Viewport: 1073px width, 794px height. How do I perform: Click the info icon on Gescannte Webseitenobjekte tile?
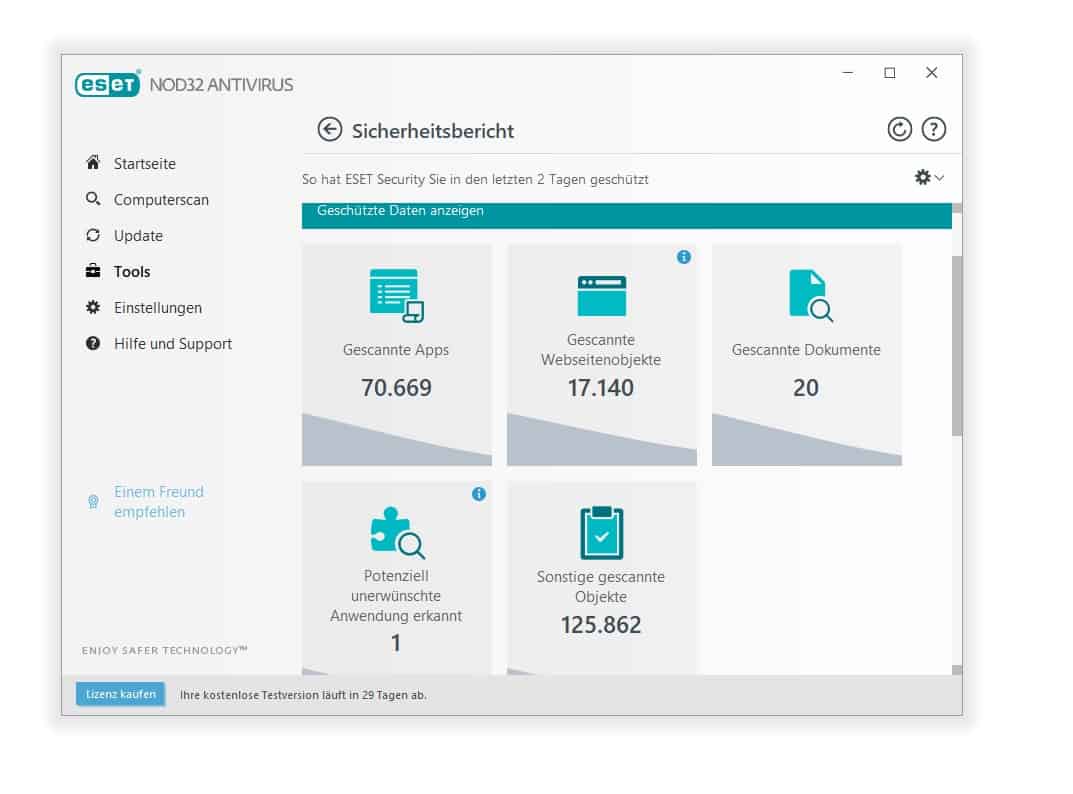[684, 257]
